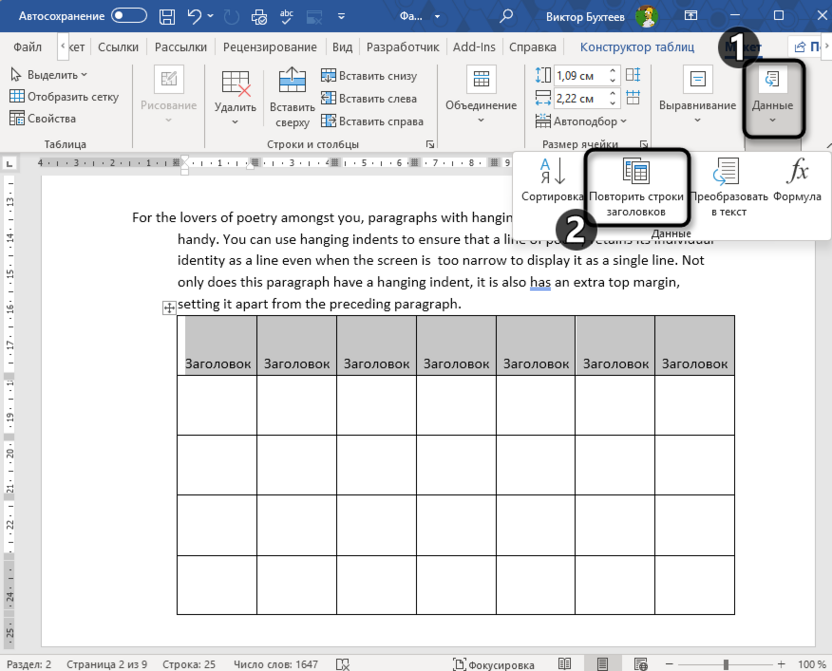
Task: Toggle Повторить строки заголовков
Action: [636, 188]
